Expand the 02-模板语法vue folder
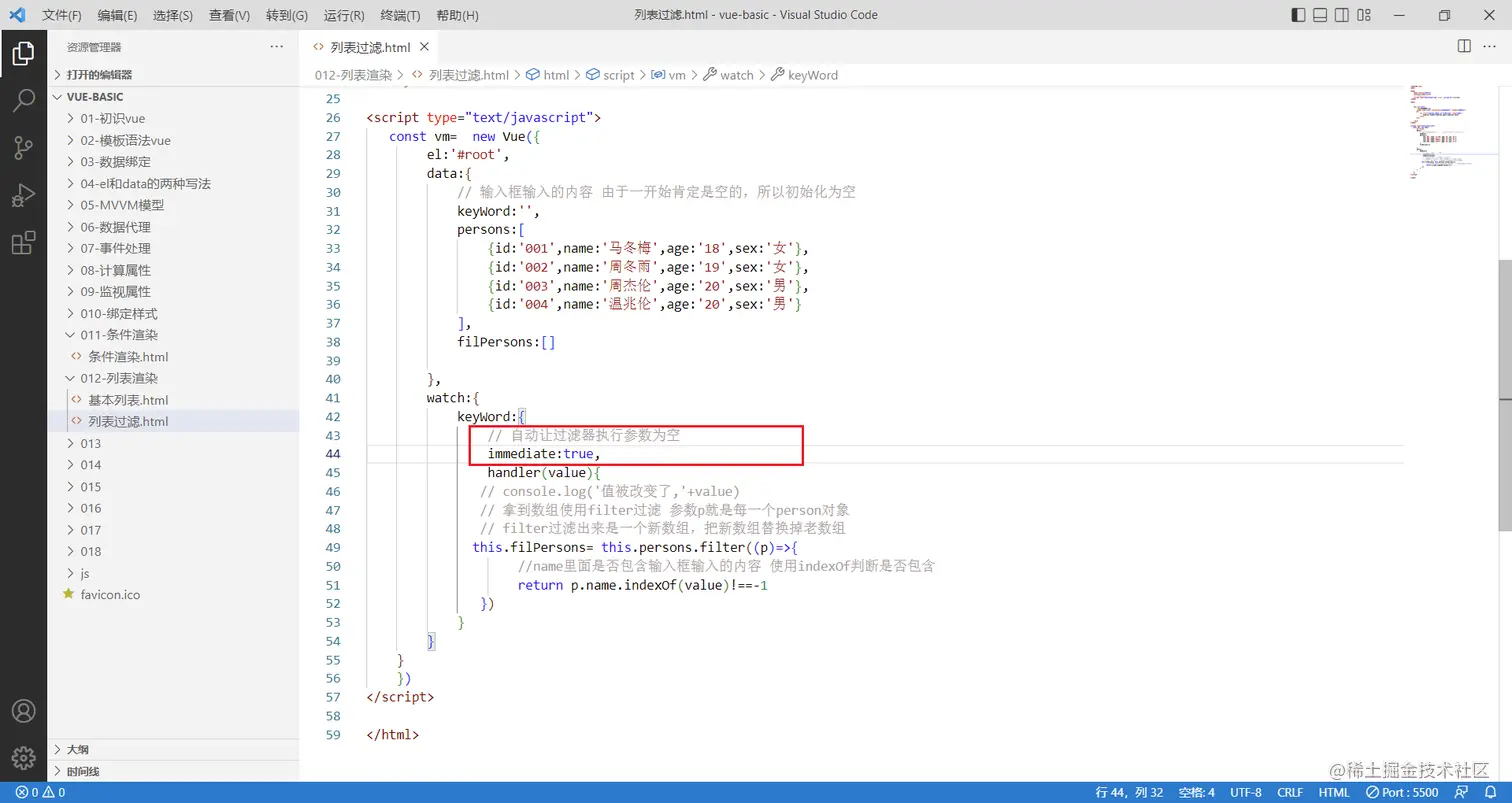 click(x=173, y=140)
